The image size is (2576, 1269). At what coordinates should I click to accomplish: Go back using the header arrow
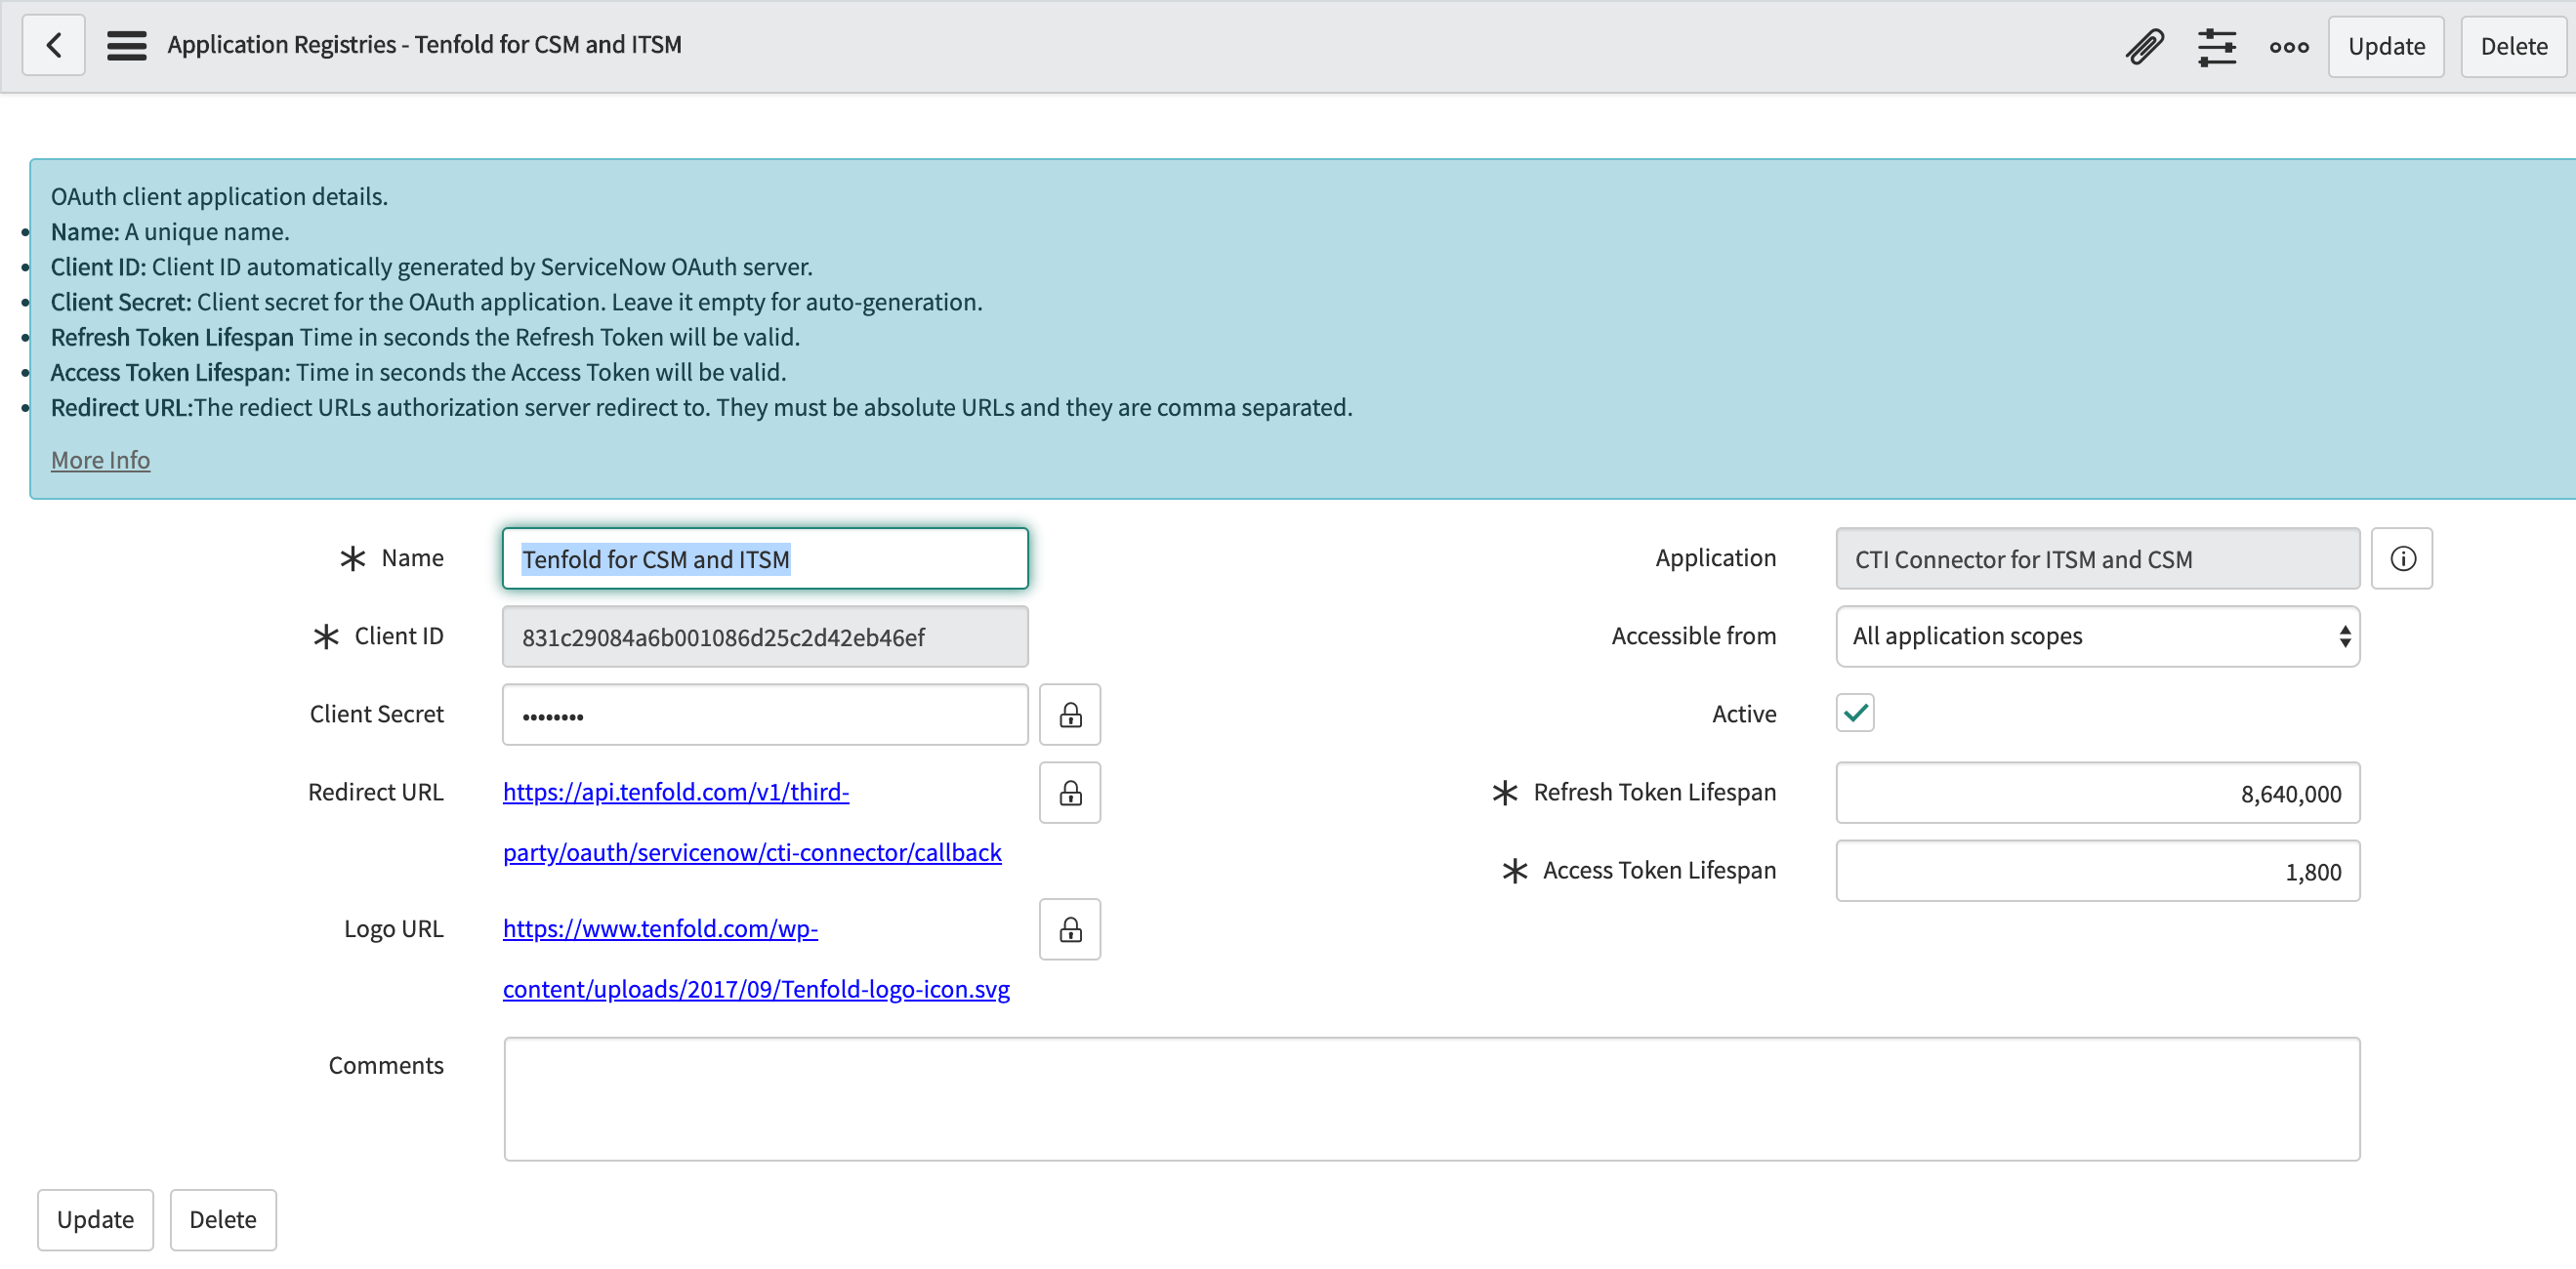(54, 45)
